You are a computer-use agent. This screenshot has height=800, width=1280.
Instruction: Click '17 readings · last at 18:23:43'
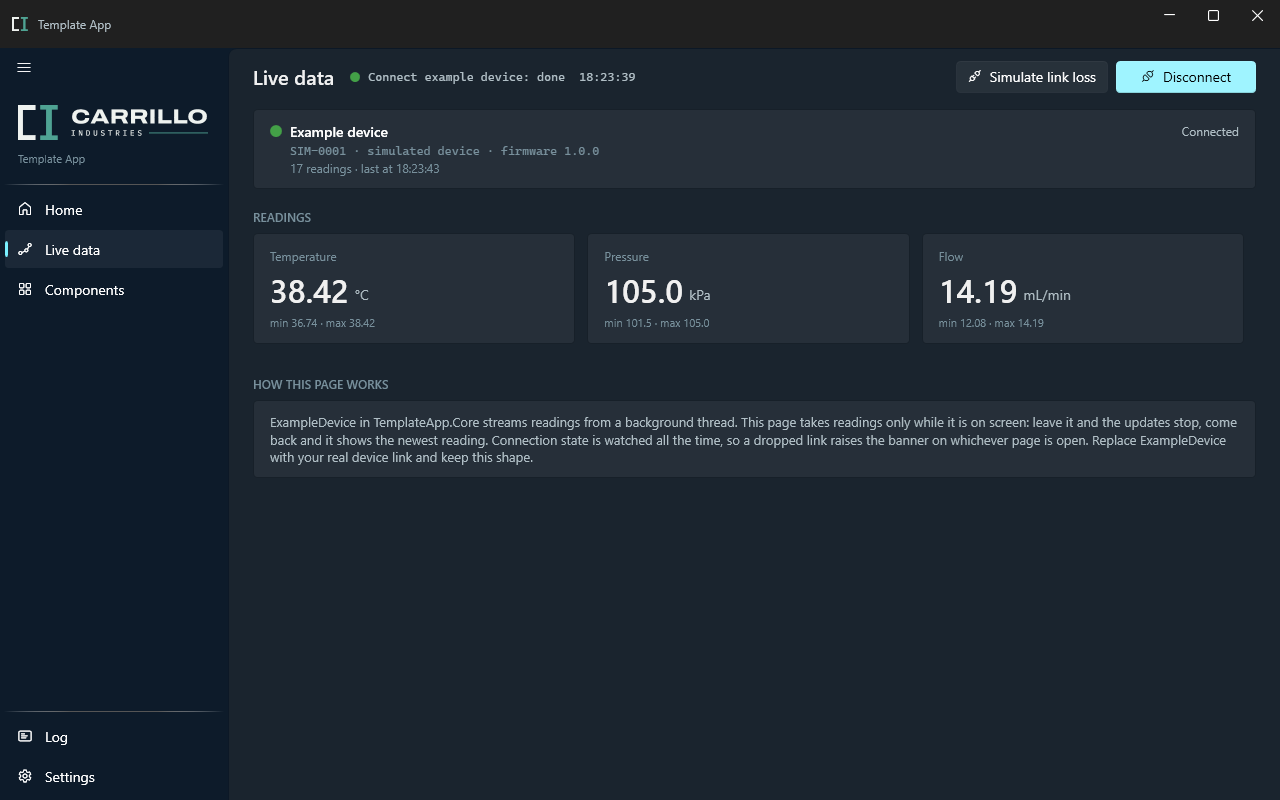tap(365, 169)
